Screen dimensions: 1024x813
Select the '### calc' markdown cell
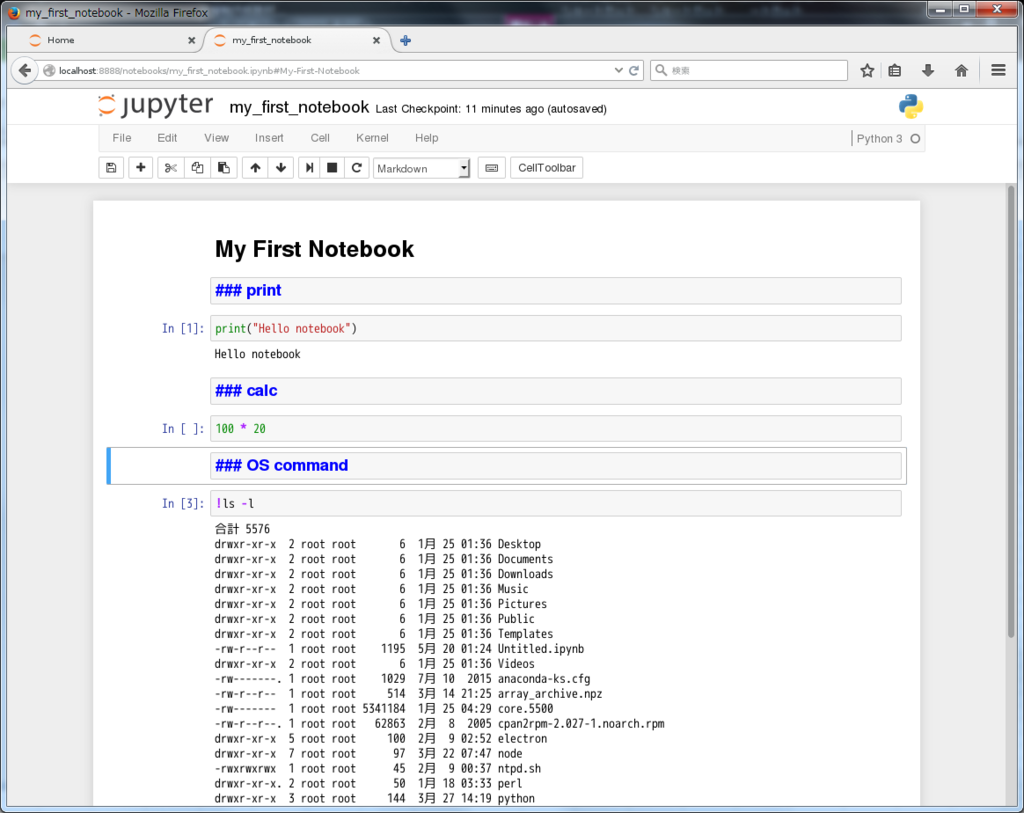coord(556,391)
